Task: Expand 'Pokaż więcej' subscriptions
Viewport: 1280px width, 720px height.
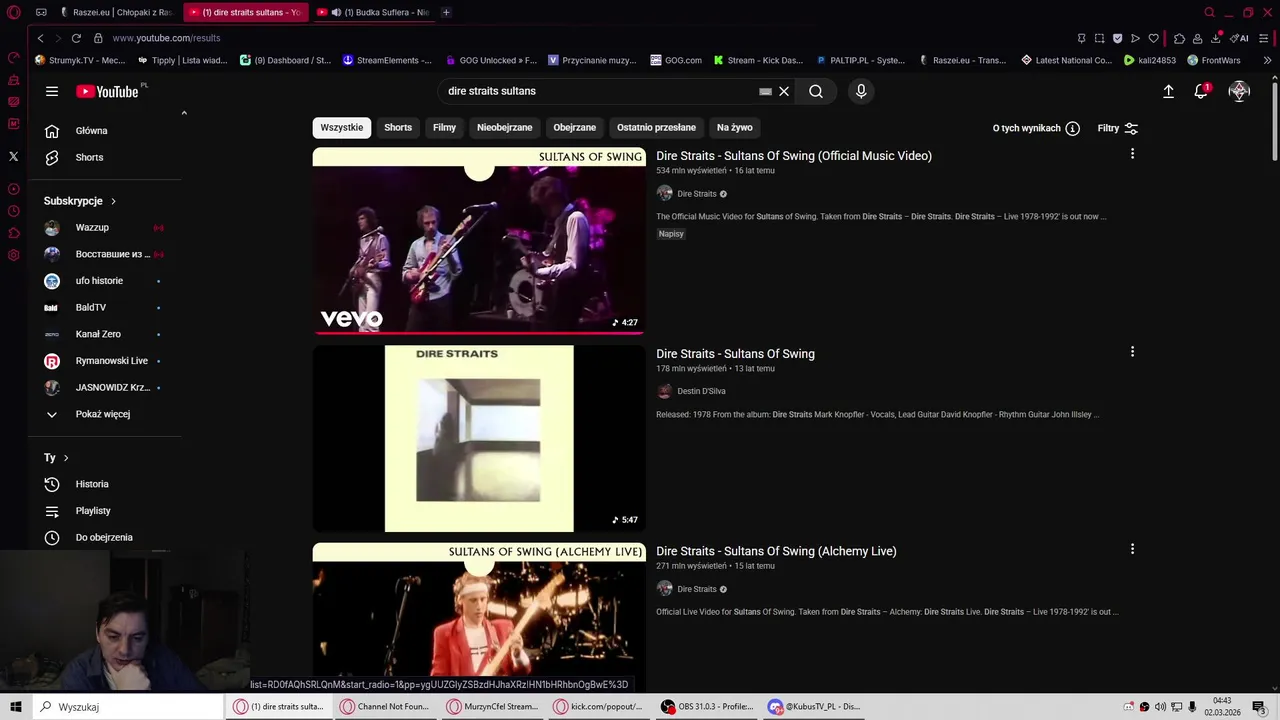Action: point(106,414)
